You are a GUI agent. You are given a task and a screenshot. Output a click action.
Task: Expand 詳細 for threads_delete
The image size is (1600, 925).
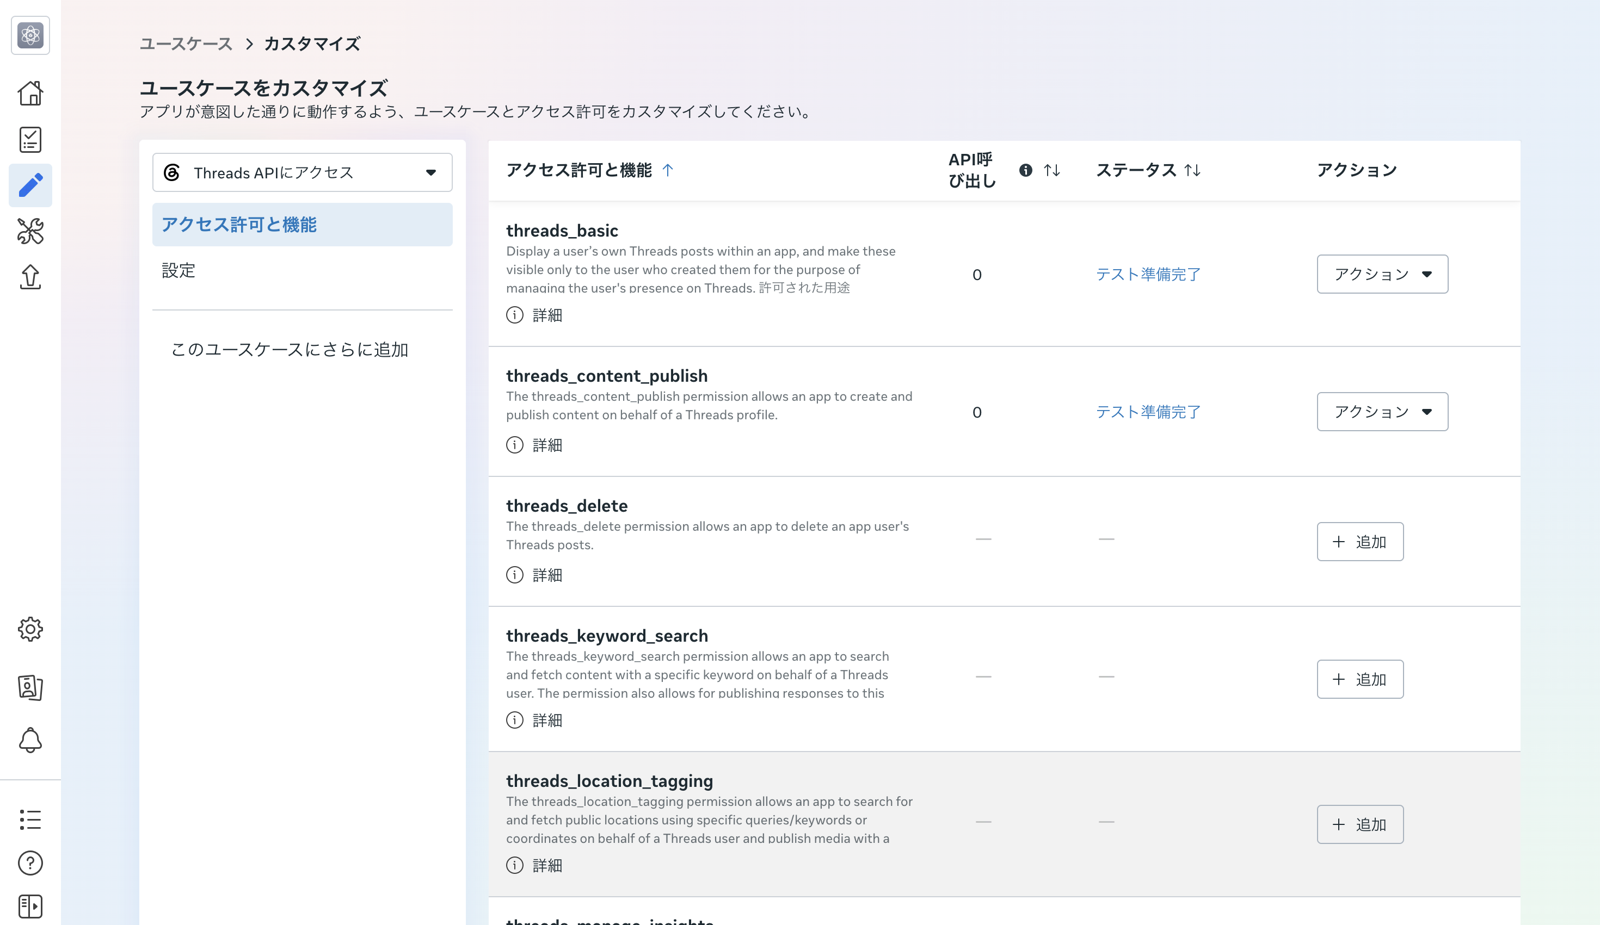pyautogui.click(x=535, y=575)
